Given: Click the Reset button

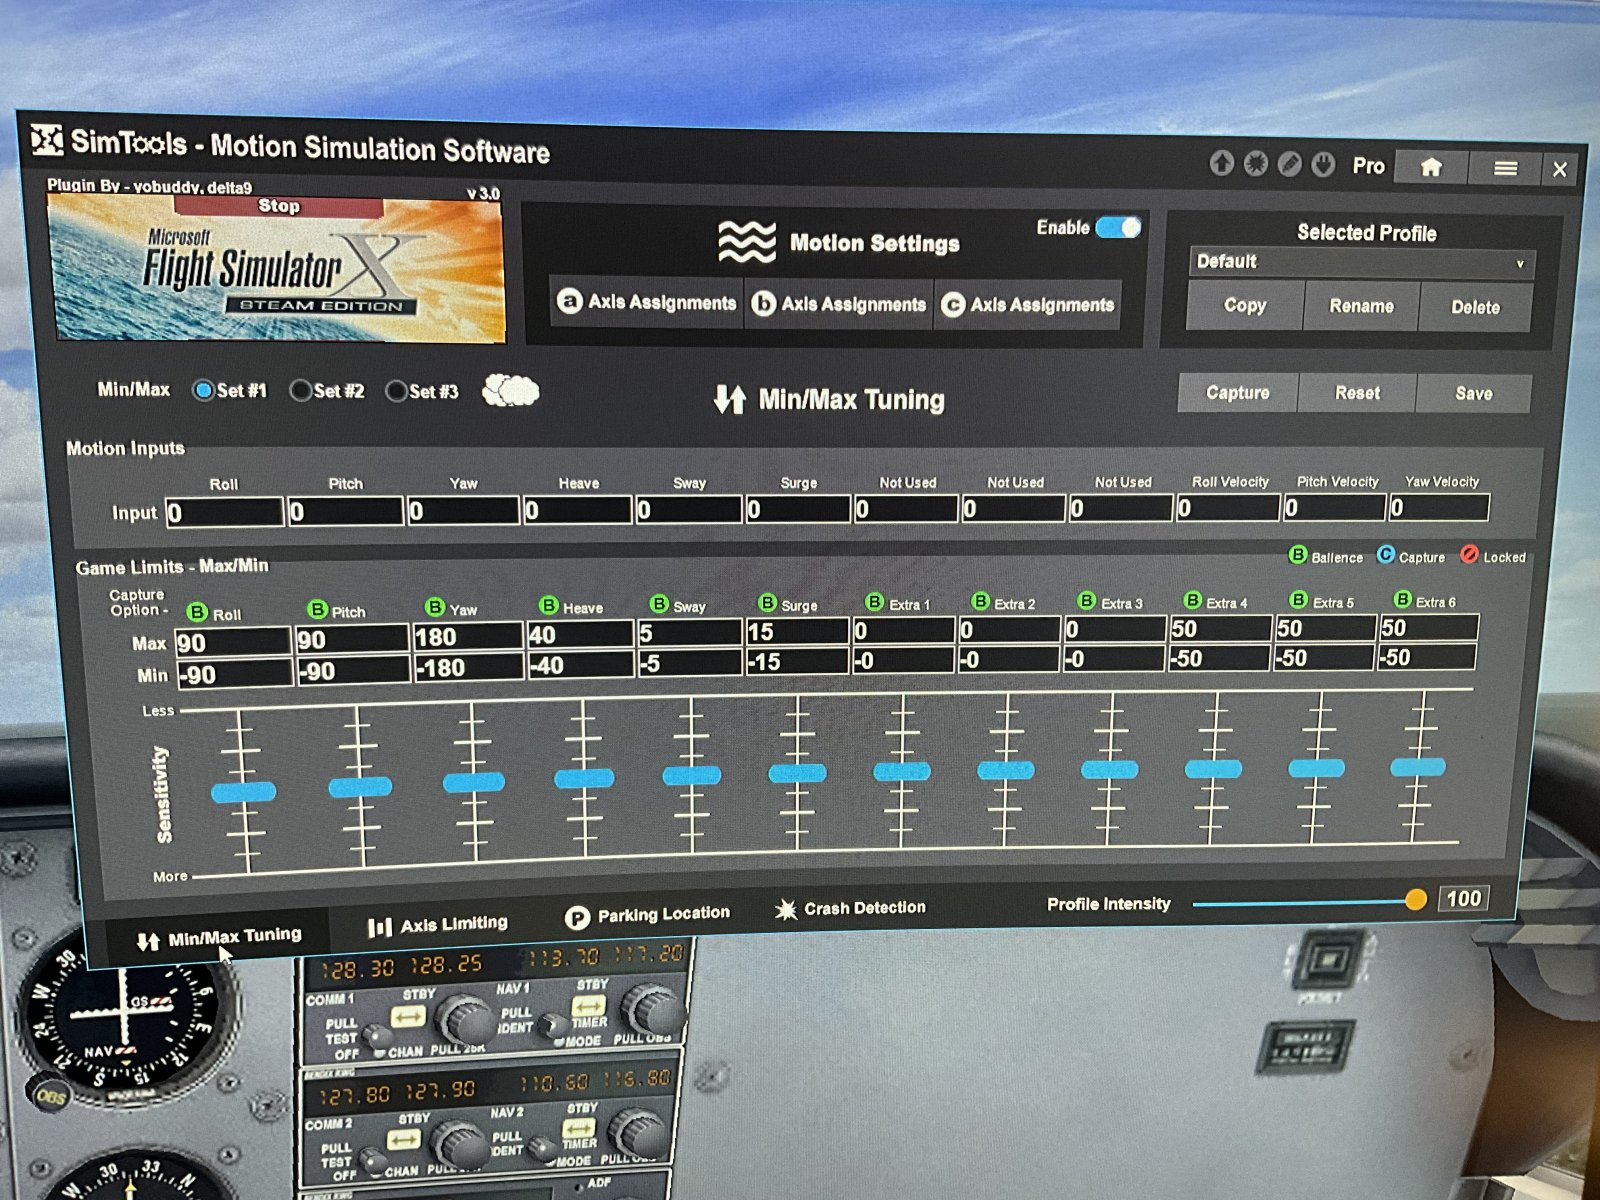Looking at the screenshot, I should point(1357,393).
